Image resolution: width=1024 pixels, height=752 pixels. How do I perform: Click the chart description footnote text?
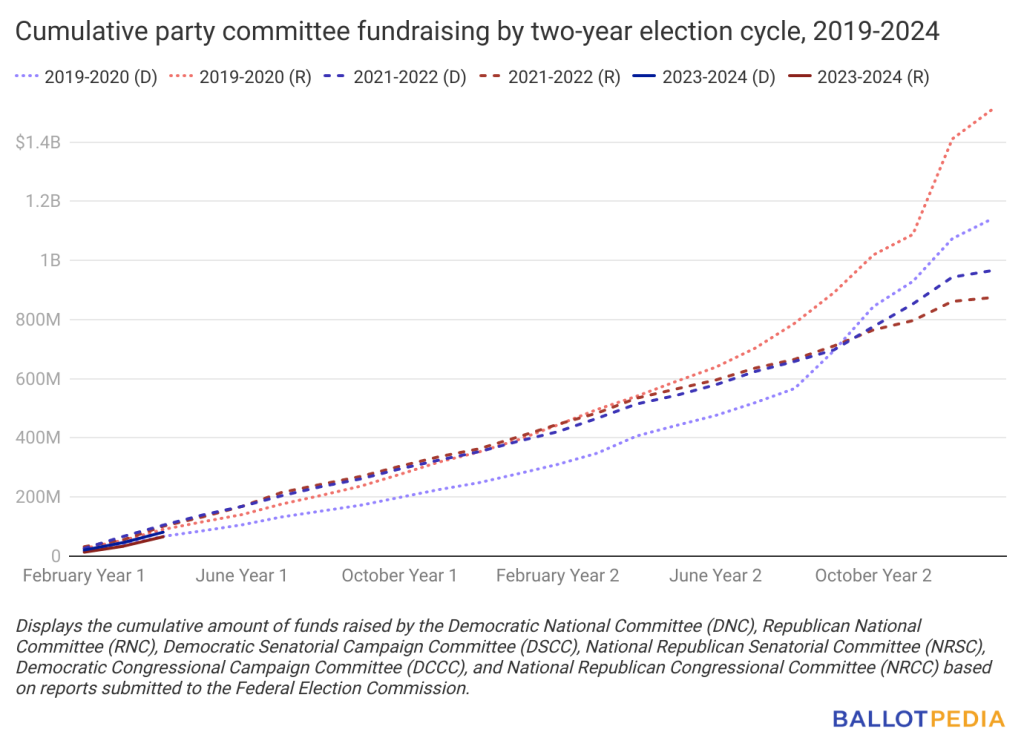504,657
